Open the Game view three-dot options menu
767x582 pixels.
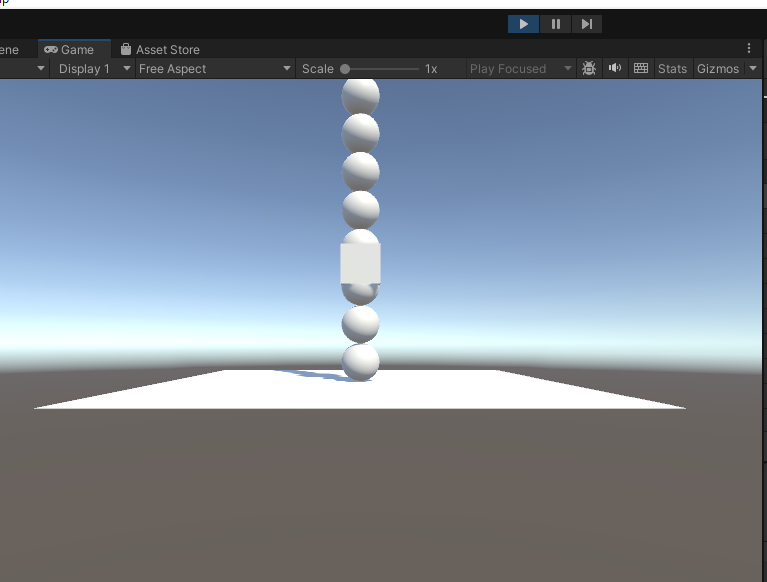coord(749,48)
